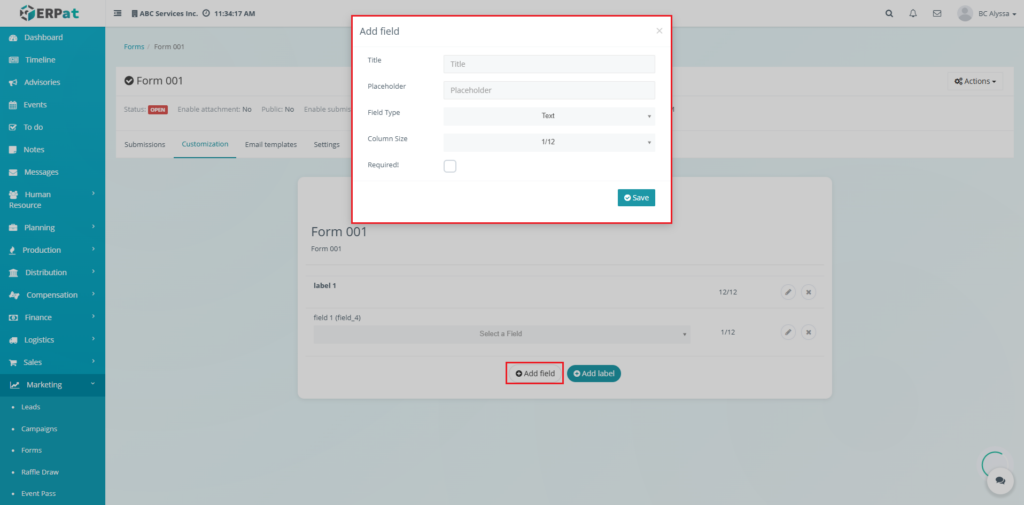Viewport: 1024px width, 505px height.
Task: Tick the Required checkbox
Action: click(x=450, y=166)
